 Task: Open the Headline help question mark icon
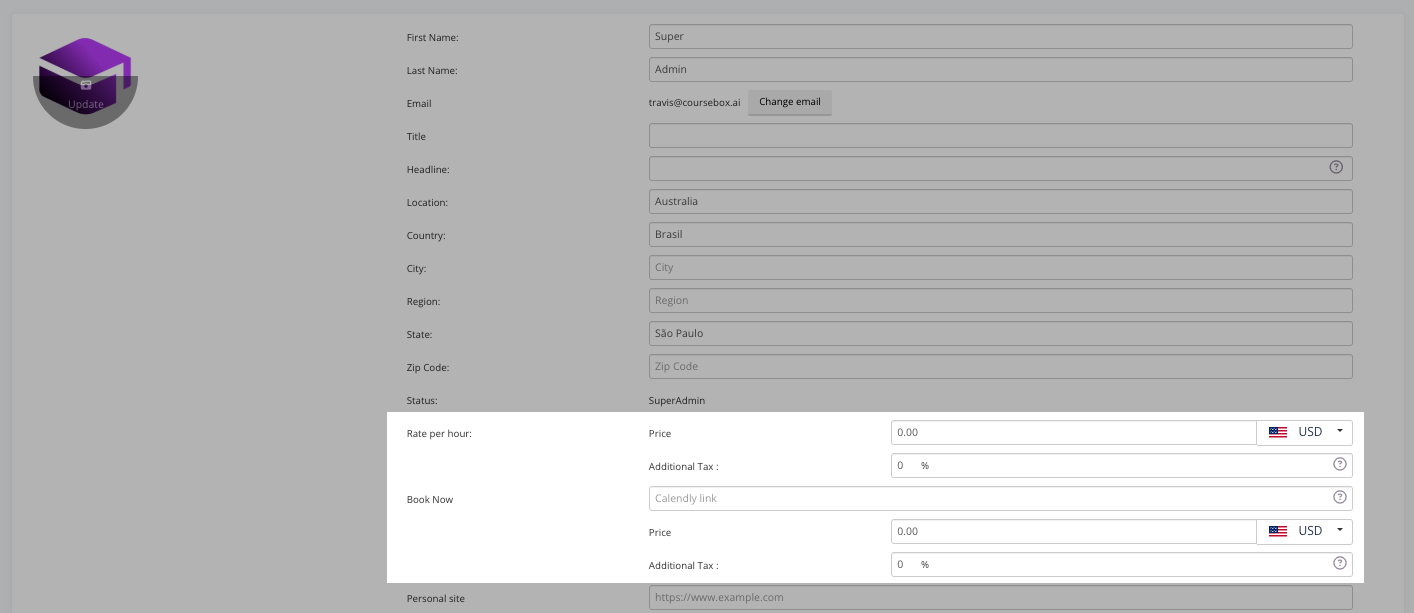click(1336, 168)
